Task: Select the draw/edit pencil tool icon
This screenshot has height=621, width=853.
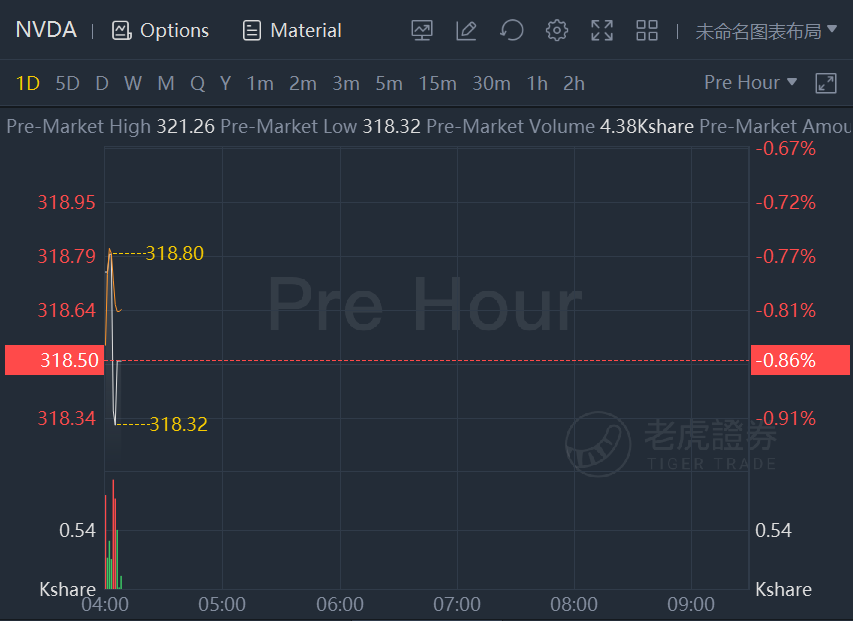Action: [466, 30]
